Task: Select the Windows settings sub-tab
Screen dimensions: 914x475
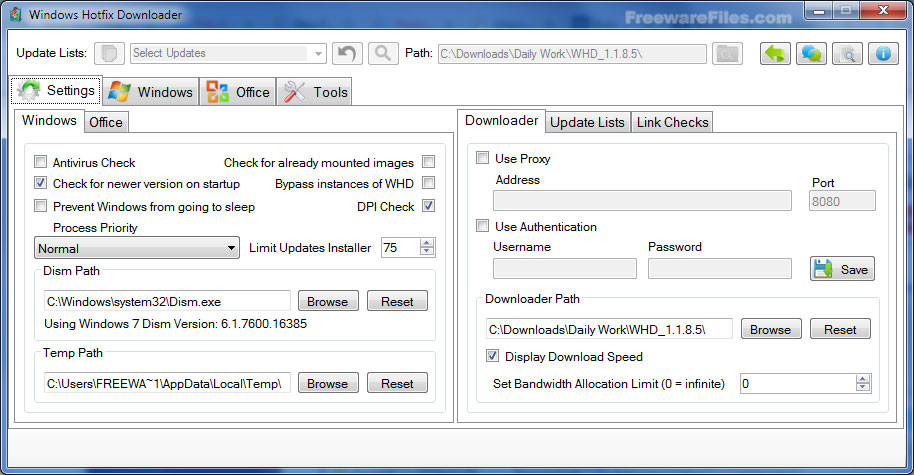Action: coord(49,121)
